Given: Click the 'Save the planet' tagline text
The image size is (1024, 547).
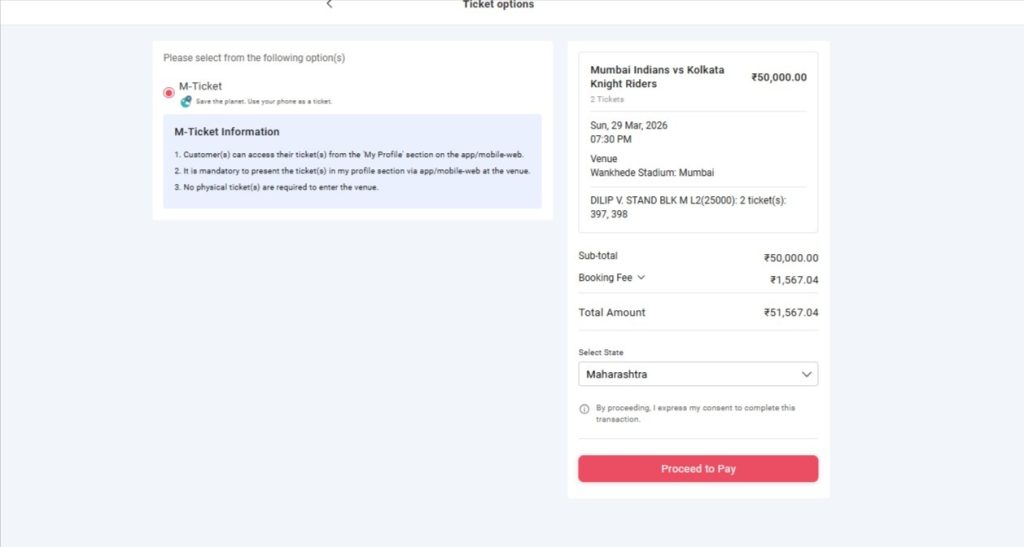Looking at the screenshot, I should (x=264, y=101).
